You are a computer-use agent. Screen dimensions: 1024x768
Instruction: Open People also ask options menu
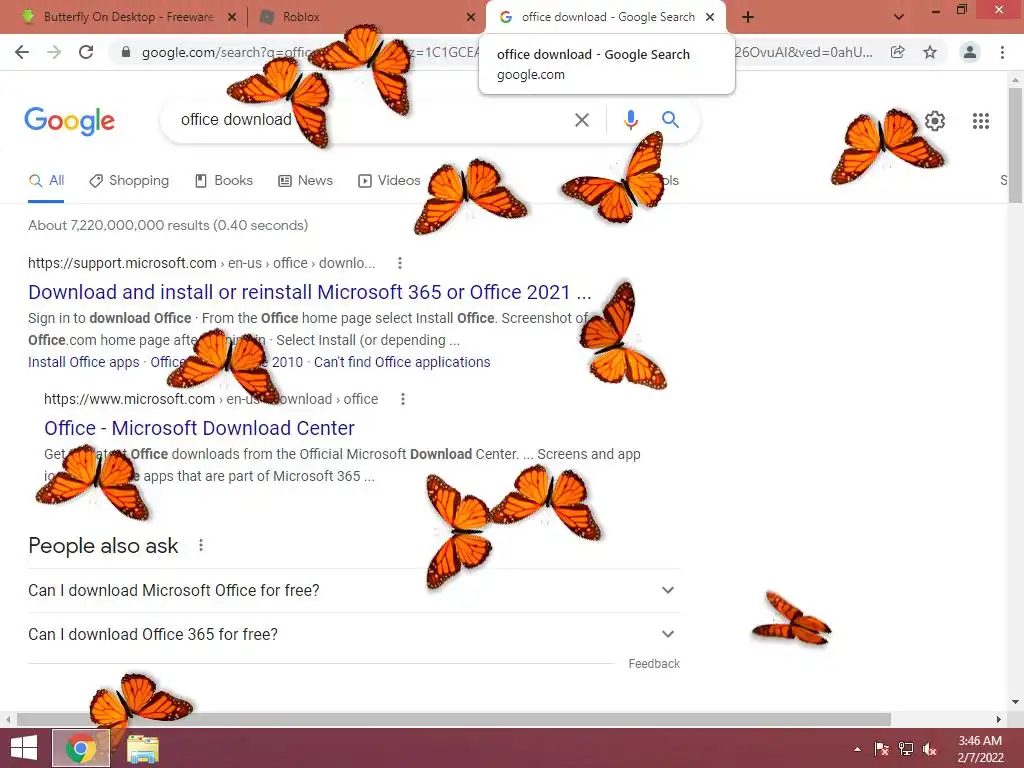pyautogui.click(x=201, y=545)
